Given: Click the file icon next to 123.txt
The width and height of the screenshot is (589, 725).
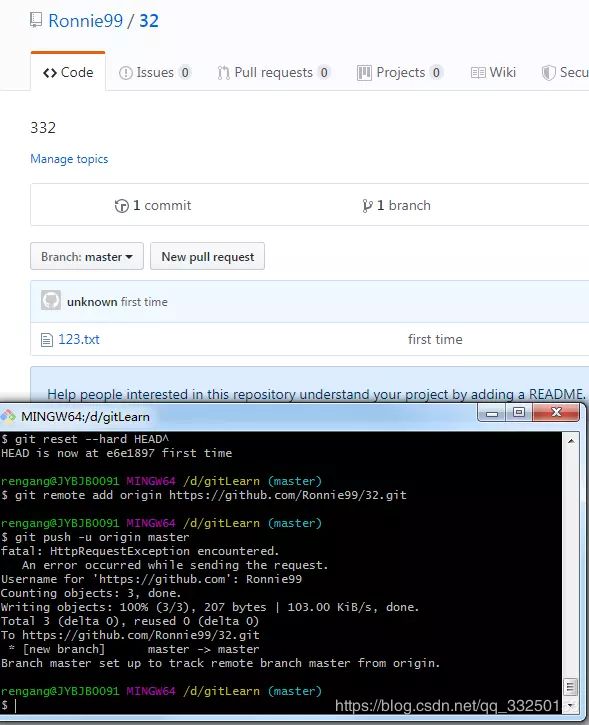Looking at the screenshot, I should tap(47, 340).
